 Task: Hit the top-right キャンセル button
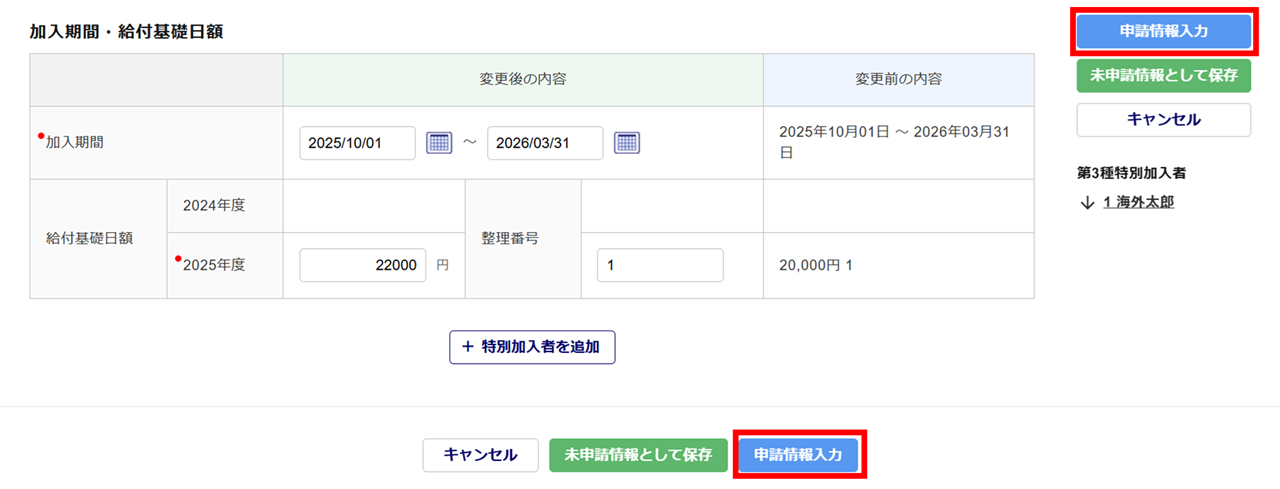coord(1163,119)
